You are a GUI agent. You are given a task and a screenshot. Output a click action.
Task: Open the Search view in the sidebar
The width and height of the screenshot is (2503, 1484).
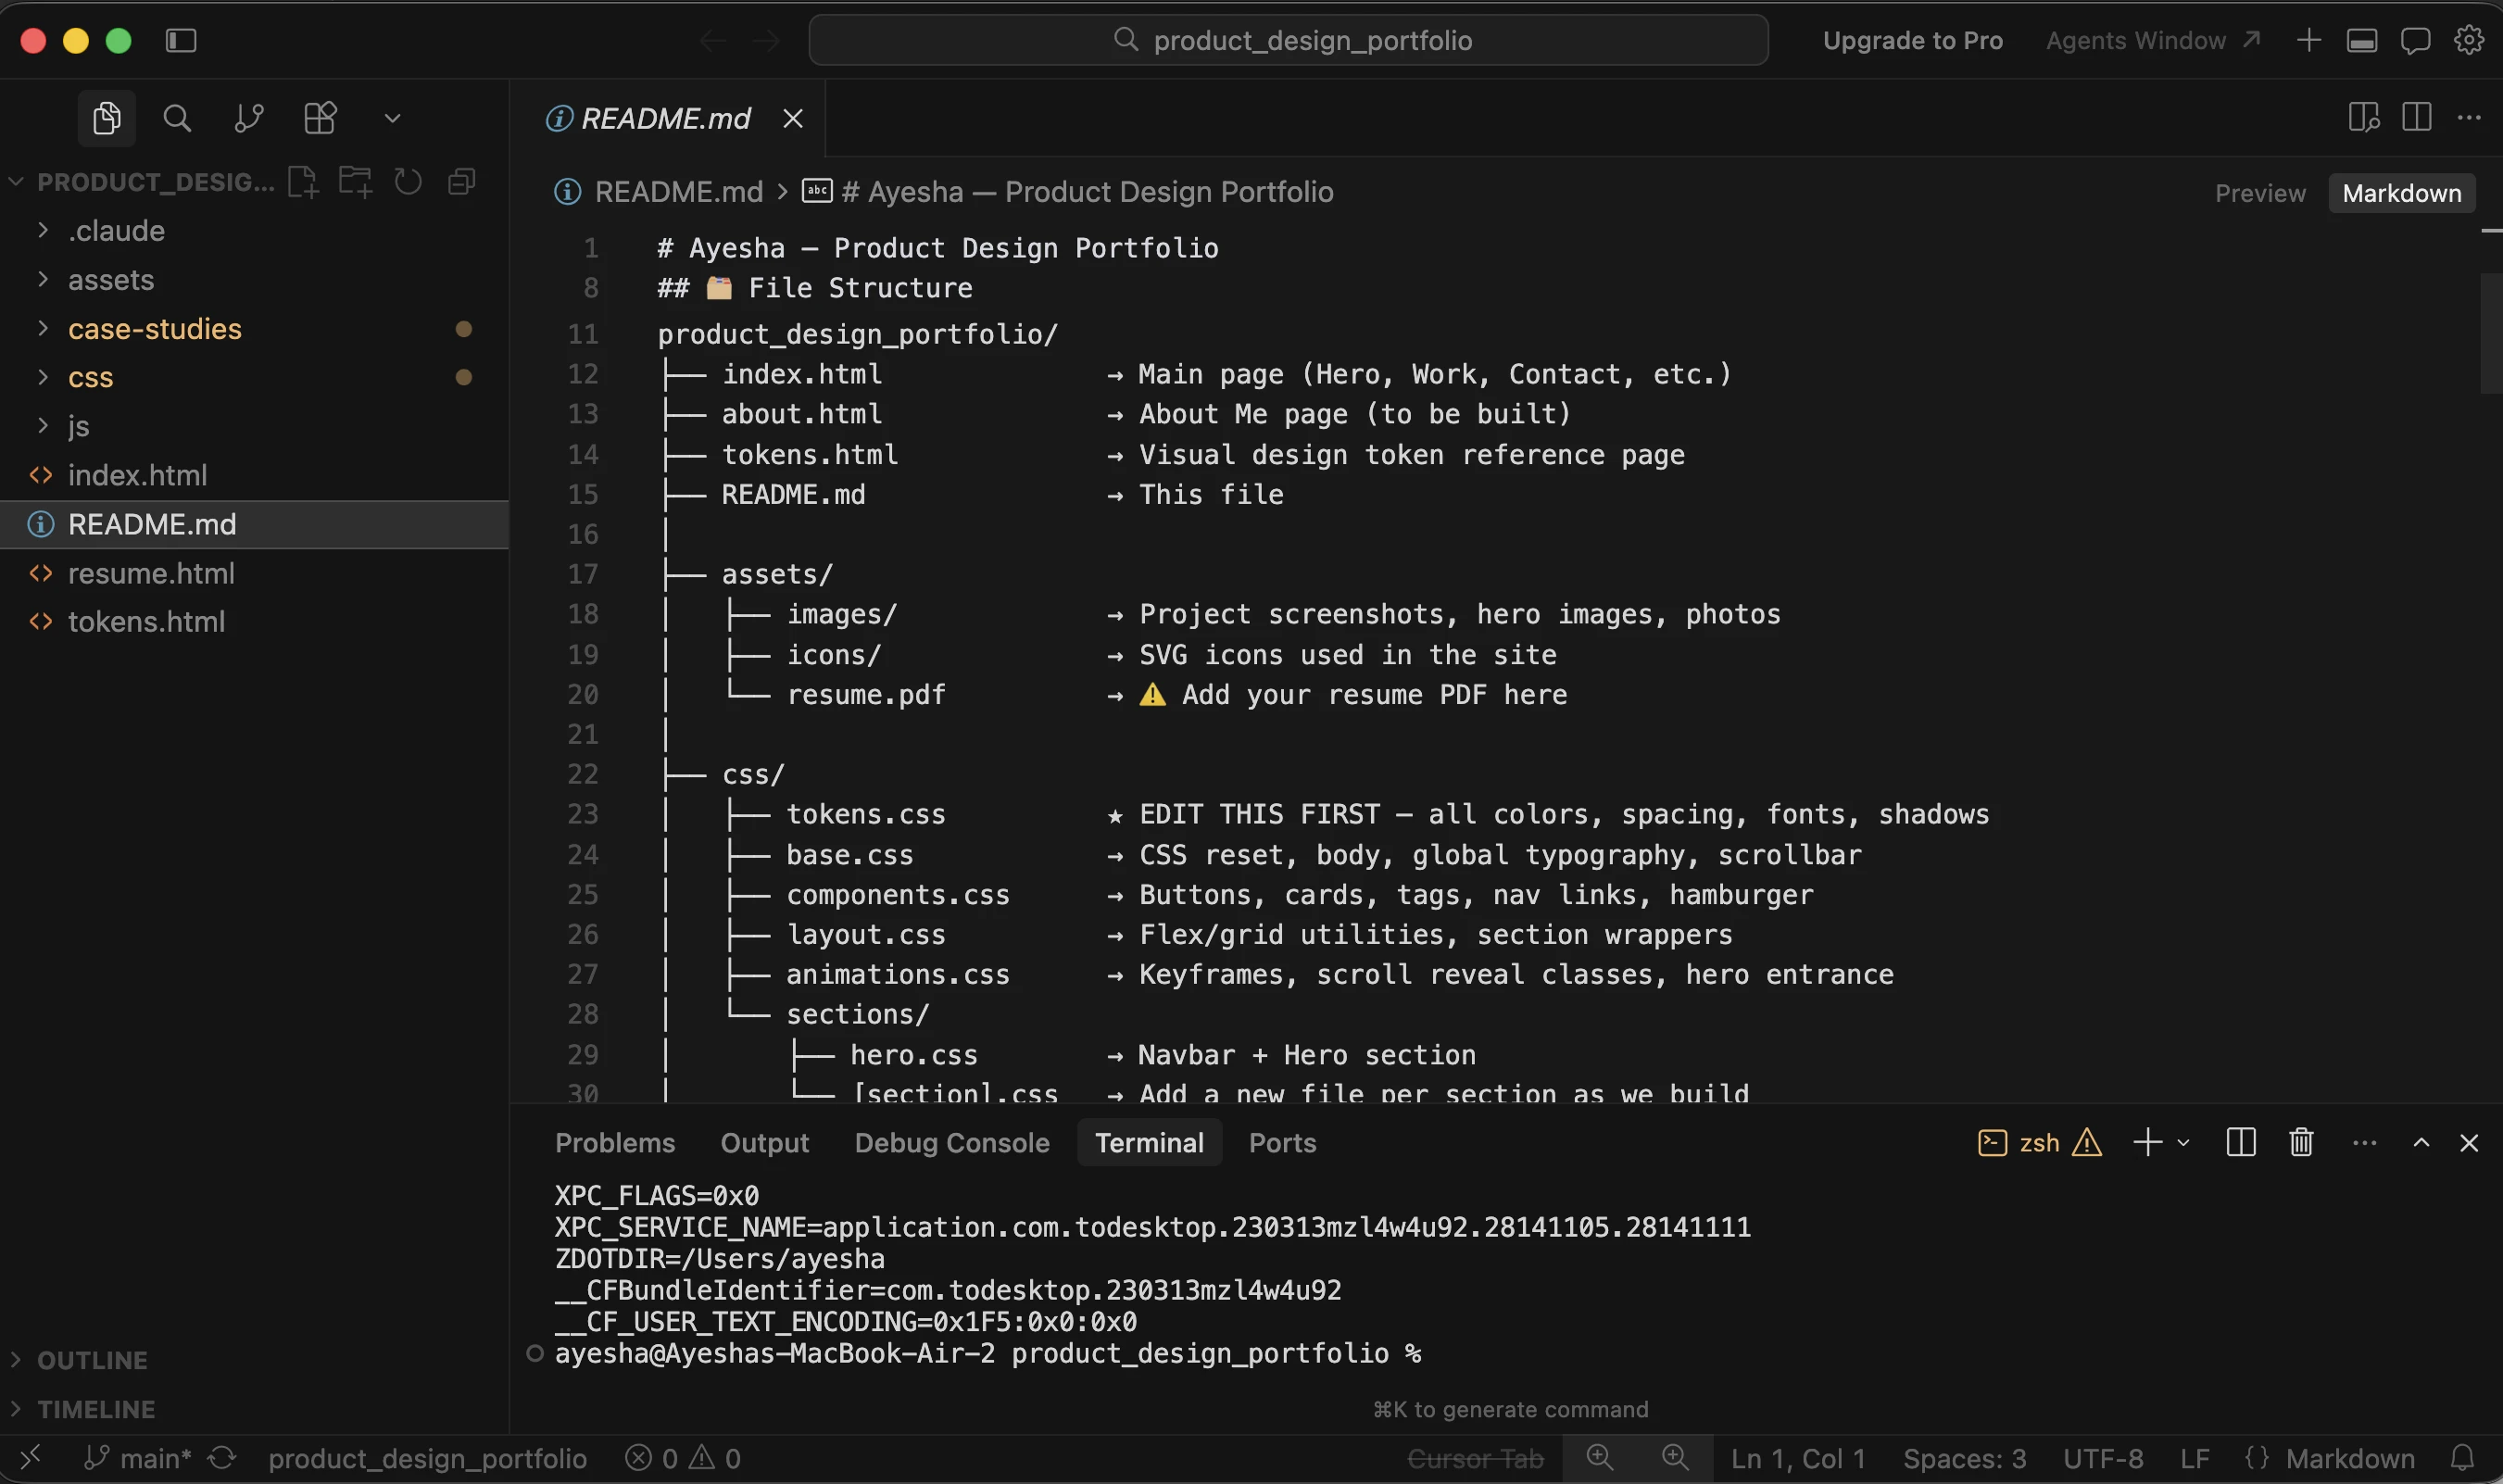pyautogui.click(x=177, y=117)
